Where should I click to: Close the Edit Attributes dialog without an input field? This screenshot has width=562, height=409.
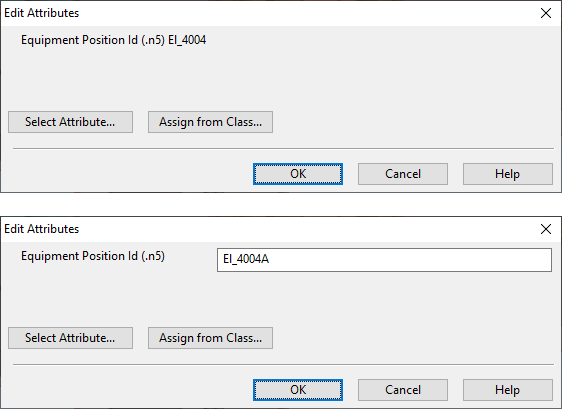(x=546, y=13)
